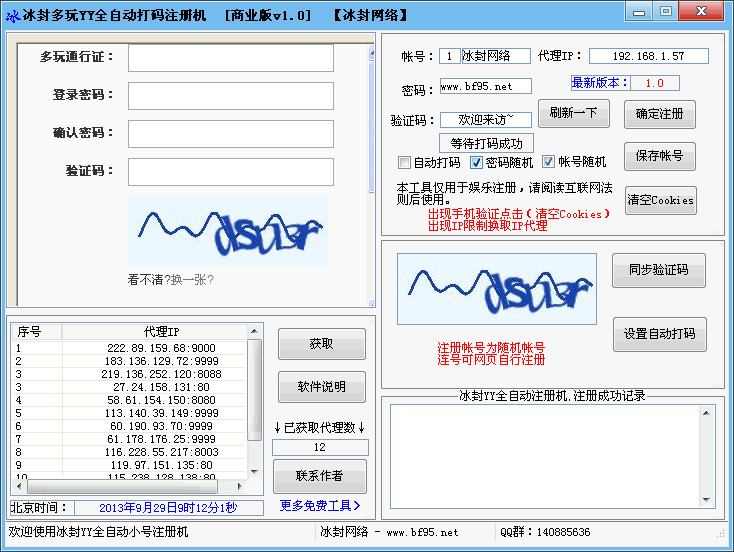Viewport: 734px width, 552px height.
Task: Click the 帐号 name field showing 冰封网络
Action: (x=496, y=56)
